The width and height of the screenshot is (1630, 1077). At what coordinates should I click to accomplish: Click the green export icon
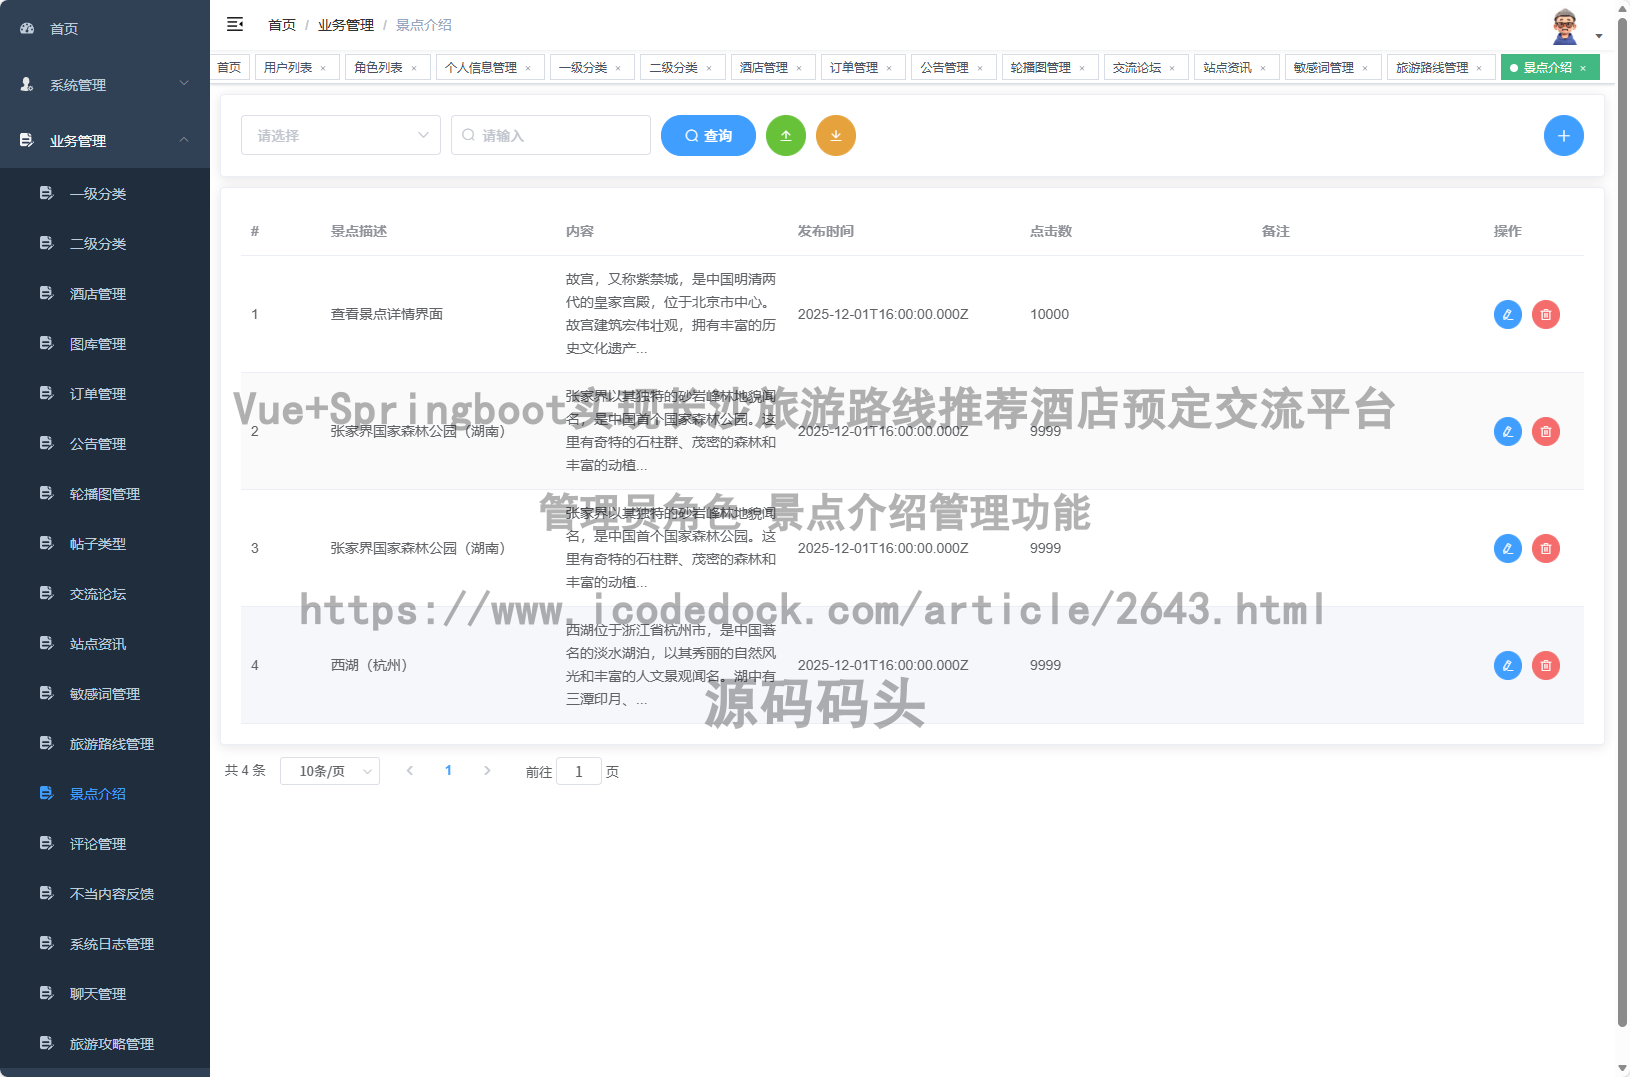tap(786, 135)
